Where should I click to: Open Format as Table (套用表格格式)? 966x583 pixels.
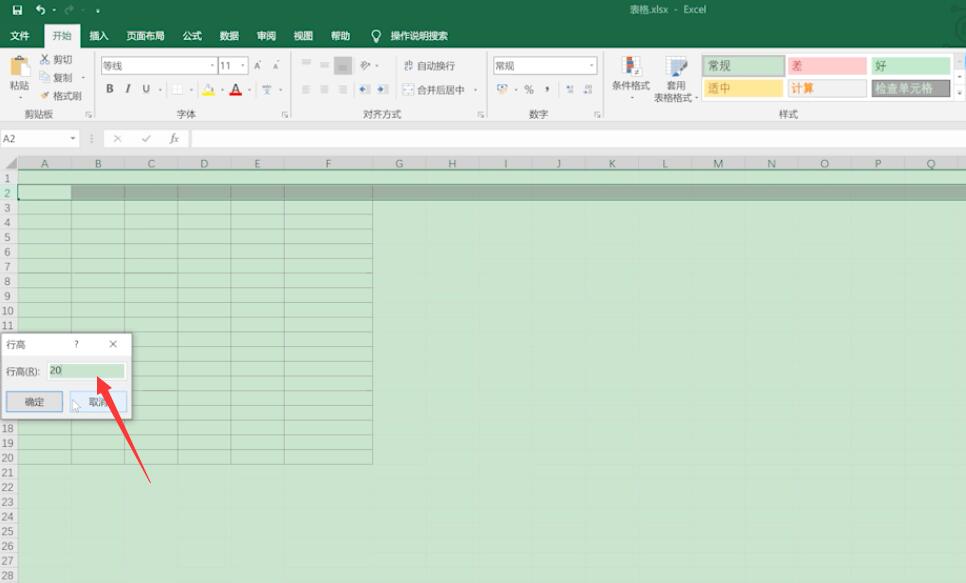[676, 79]
